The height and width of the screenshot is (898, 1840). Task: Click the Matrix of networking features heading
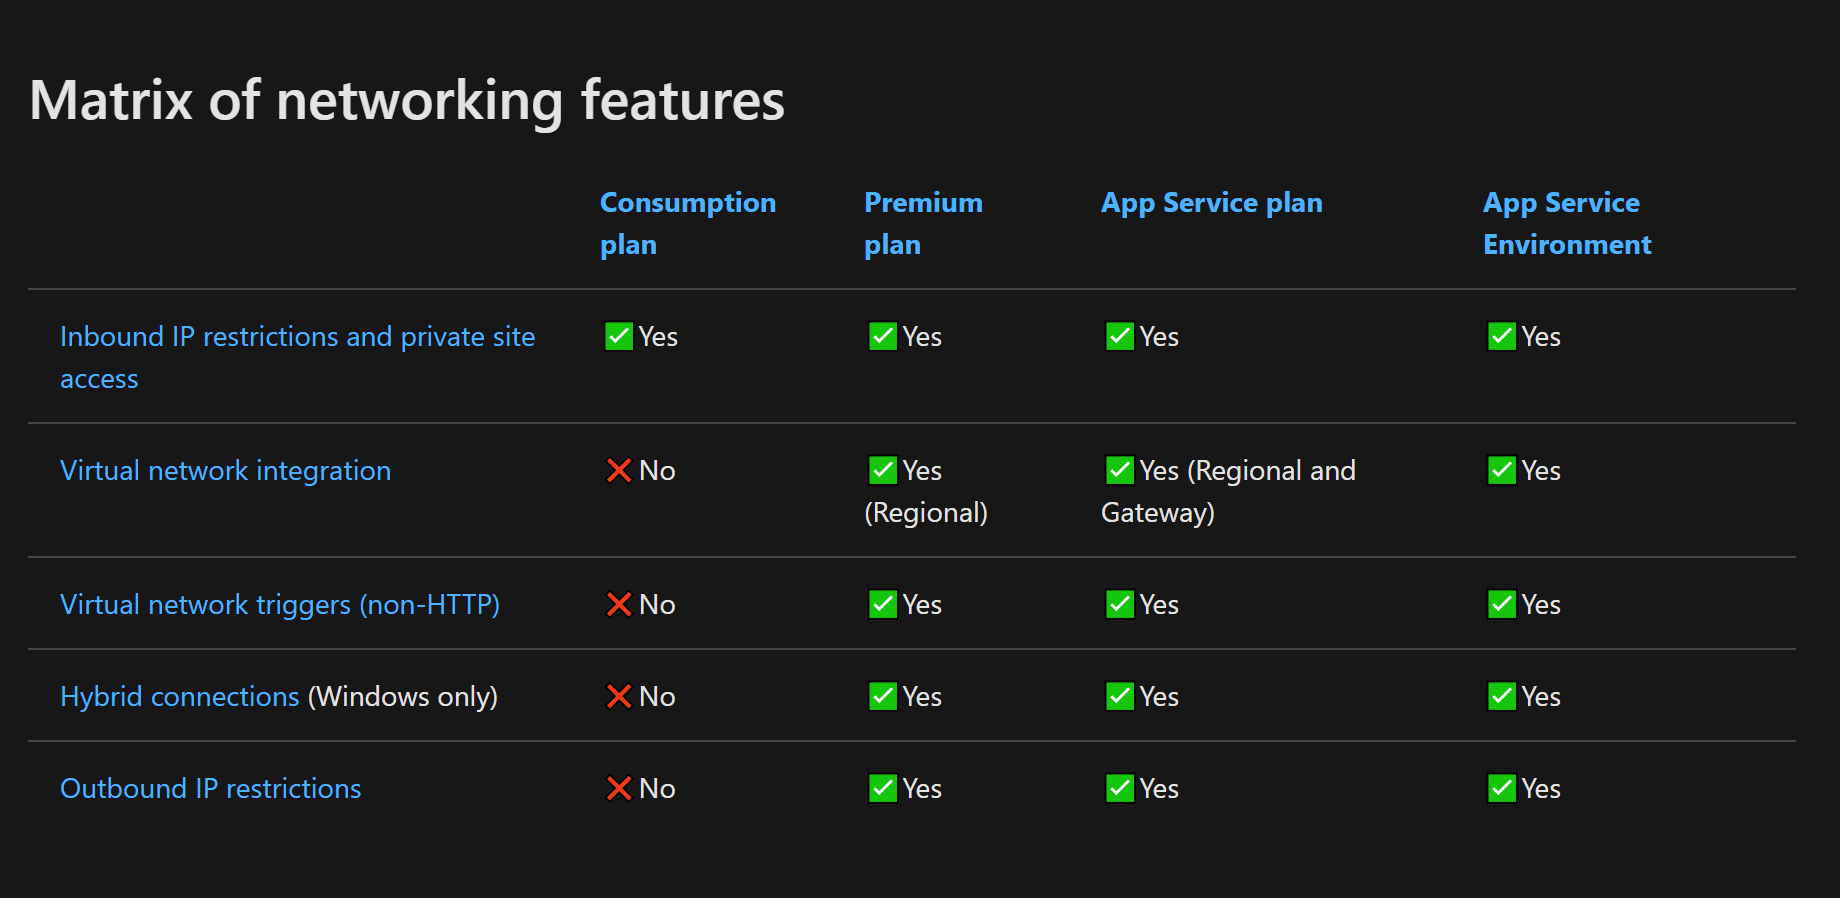(x=407, y=101)
